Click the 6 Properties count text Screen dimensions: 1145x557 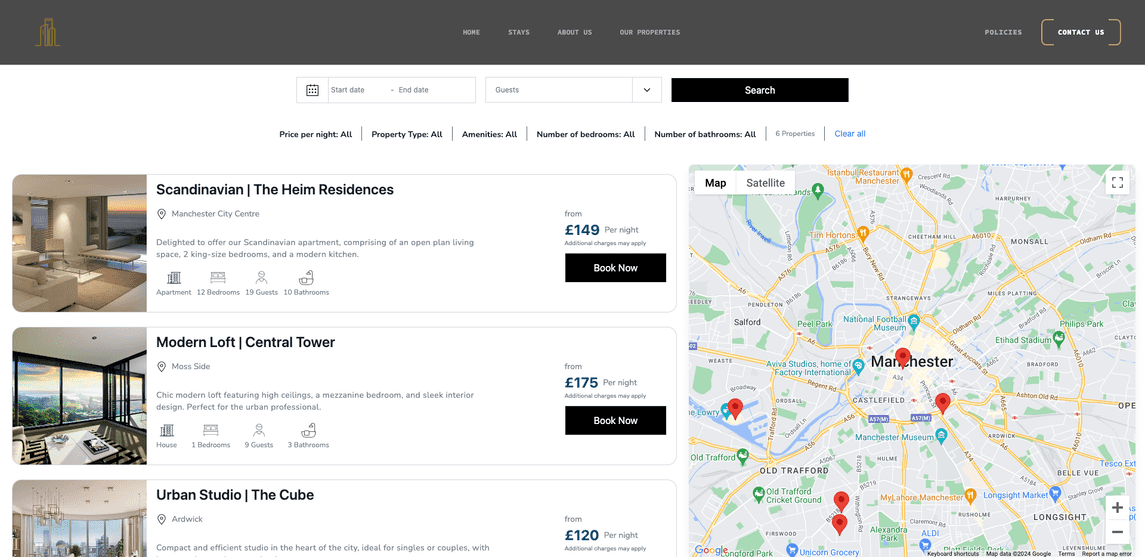[794, 134]
